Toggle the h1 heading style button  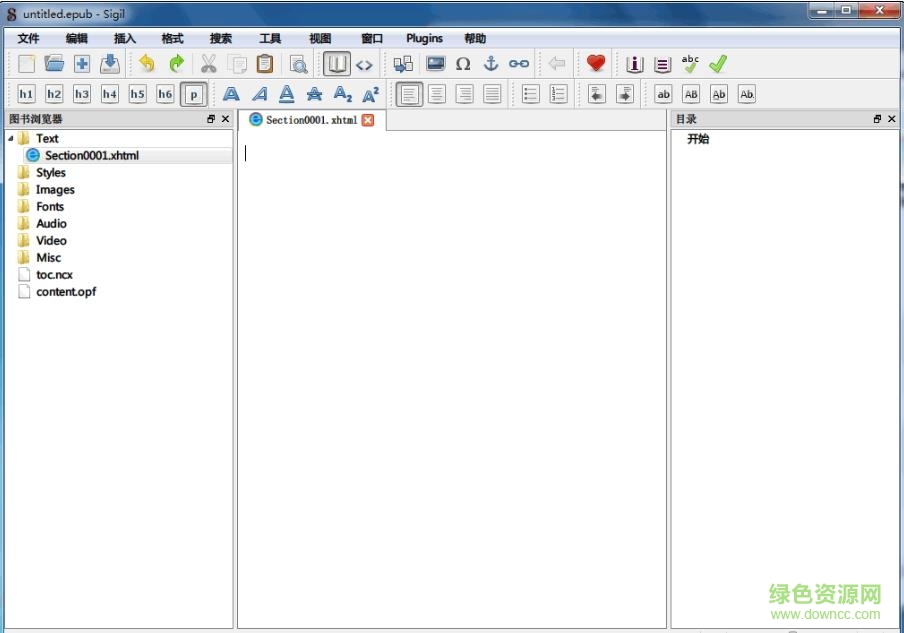point(26,94)
